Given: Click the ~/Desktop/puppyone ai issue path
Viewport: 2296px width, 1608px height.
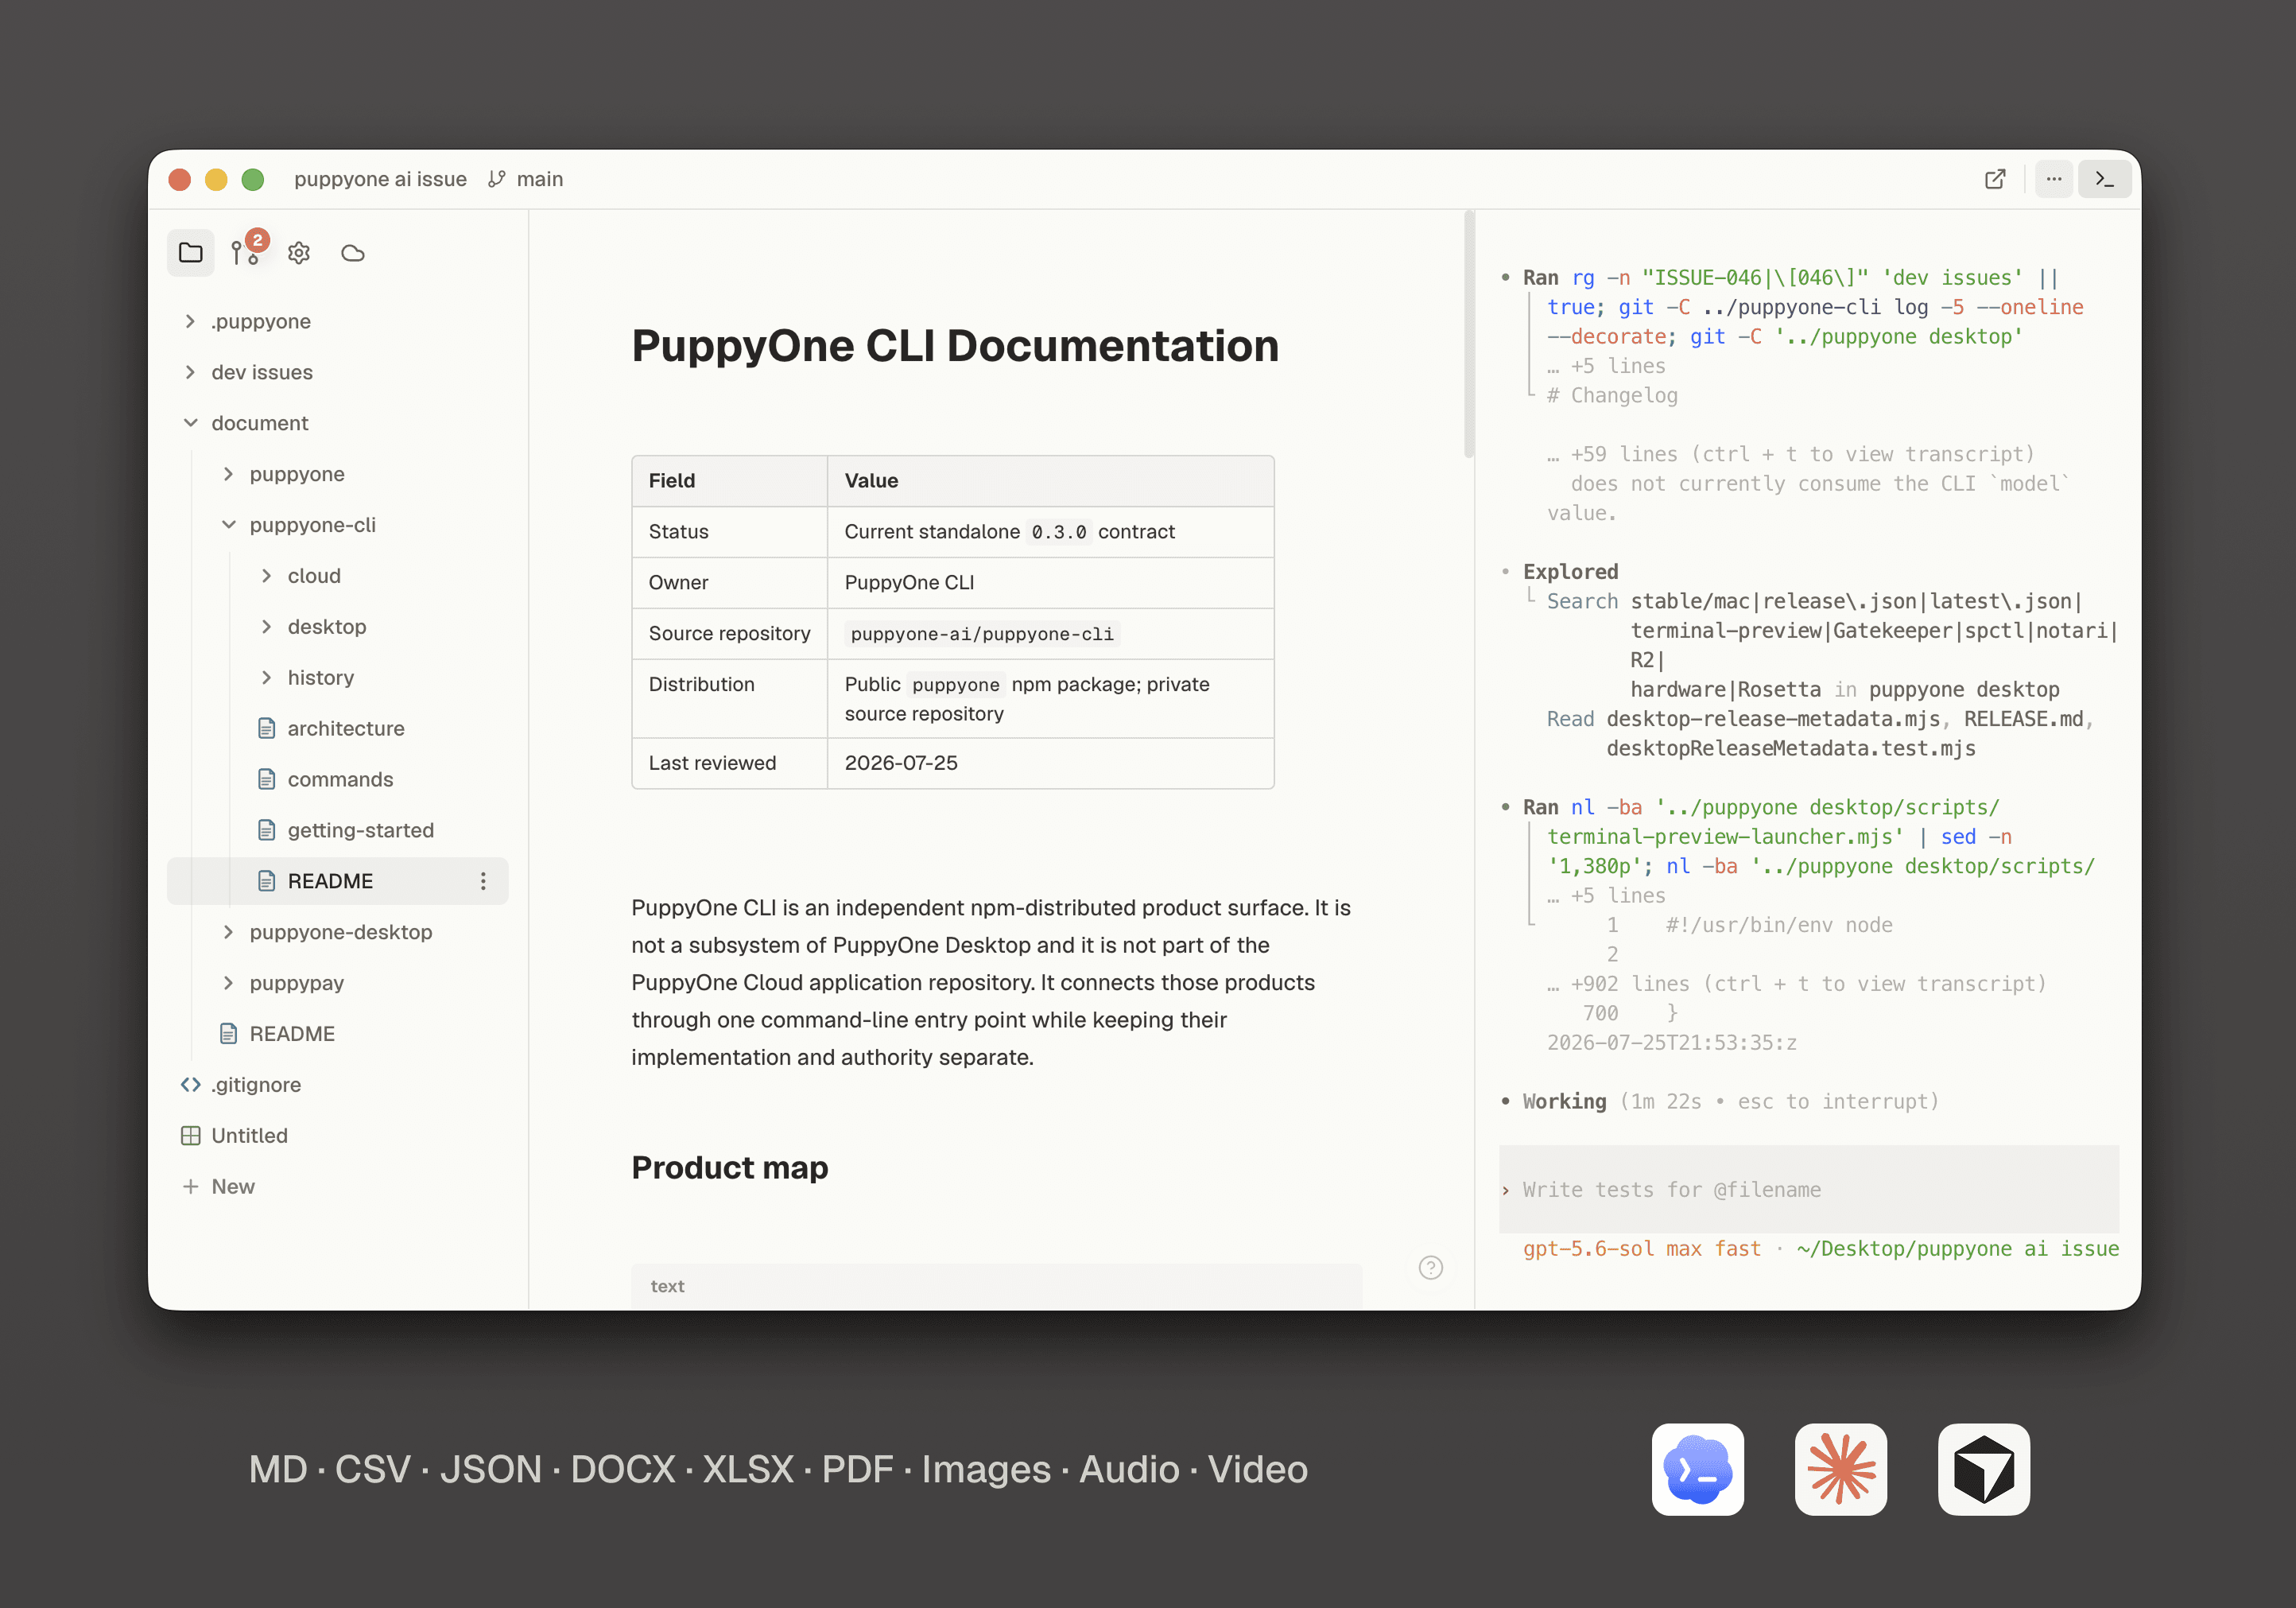Looking at the screenshot, I should pyautogui.click(x=1957, y=1248).
